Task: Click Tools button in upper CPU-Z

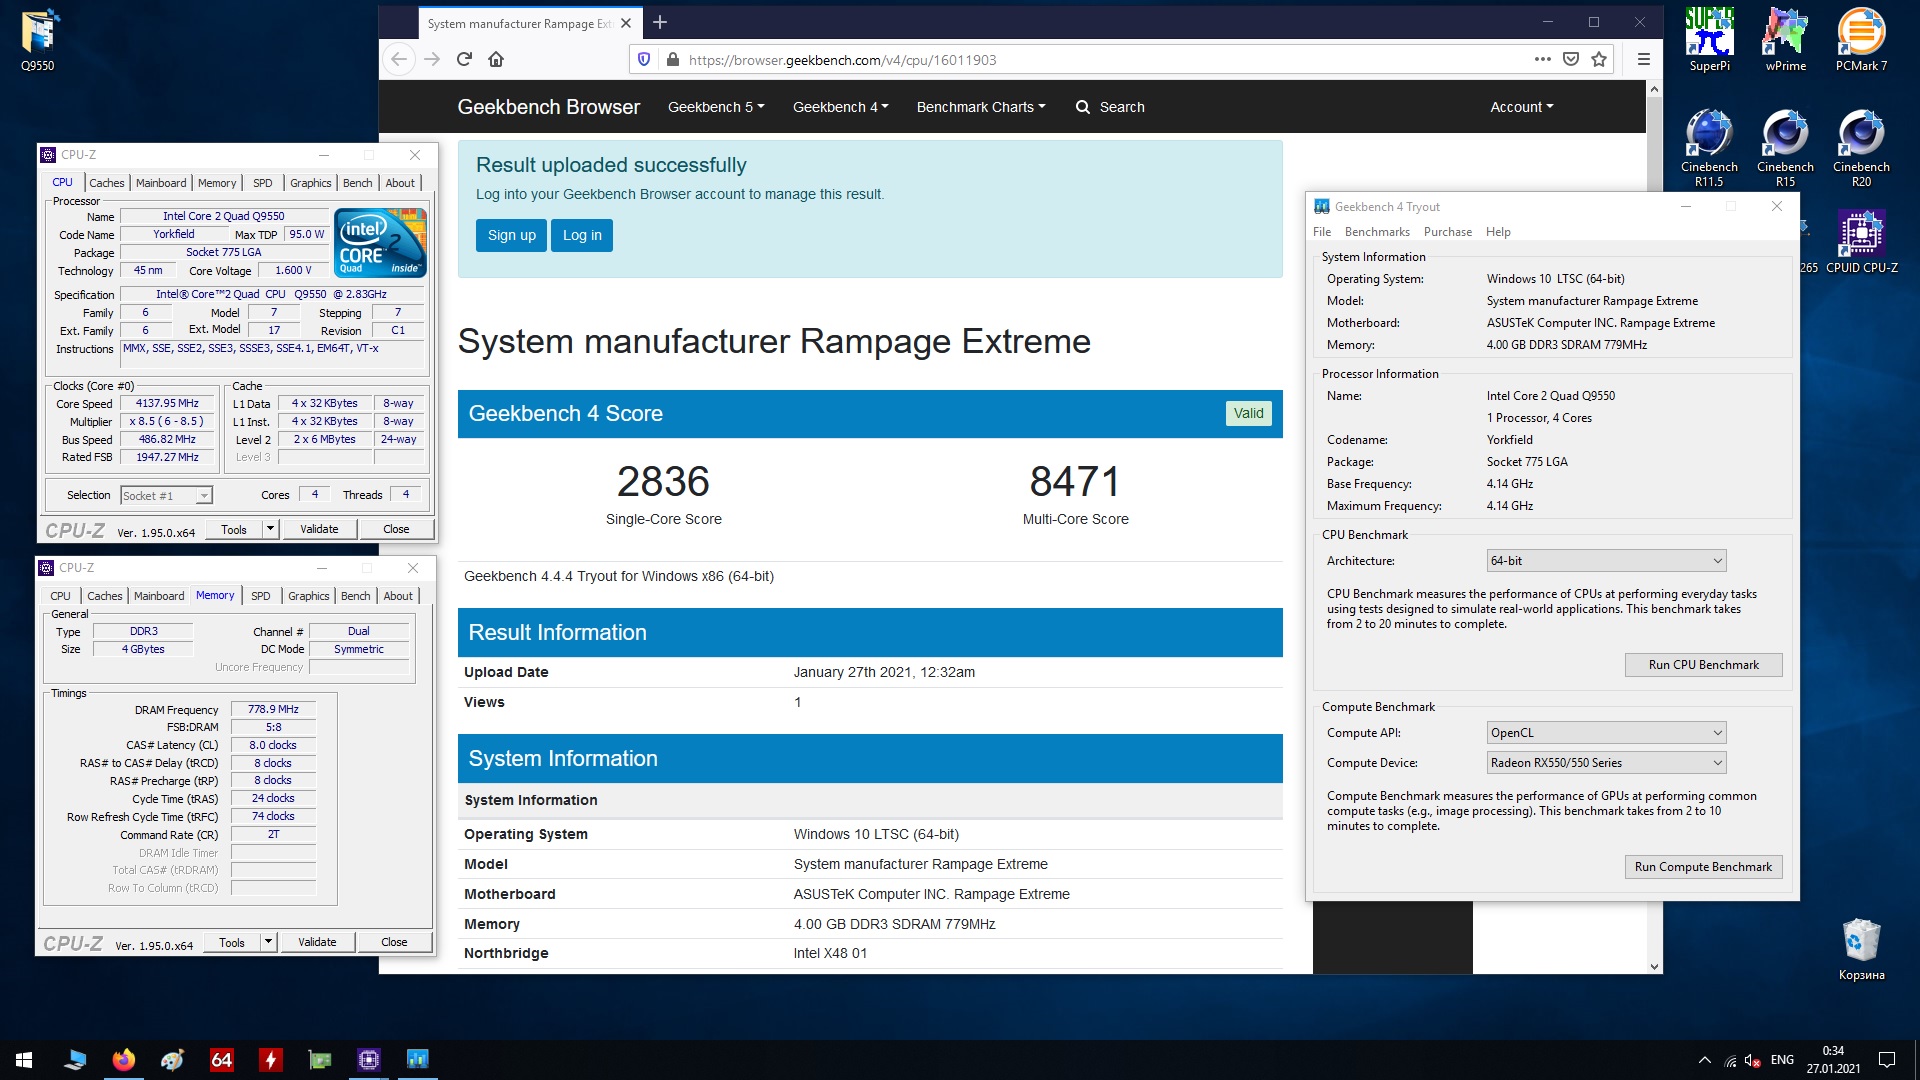Action: (x=234, y=529)
